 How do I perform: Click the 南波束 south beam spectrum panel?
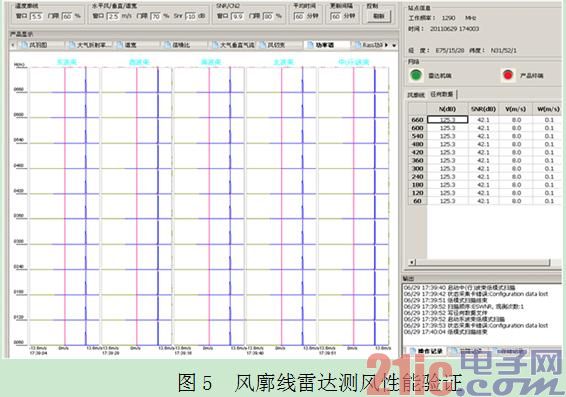pyautogui.click(x=209, y=206)
